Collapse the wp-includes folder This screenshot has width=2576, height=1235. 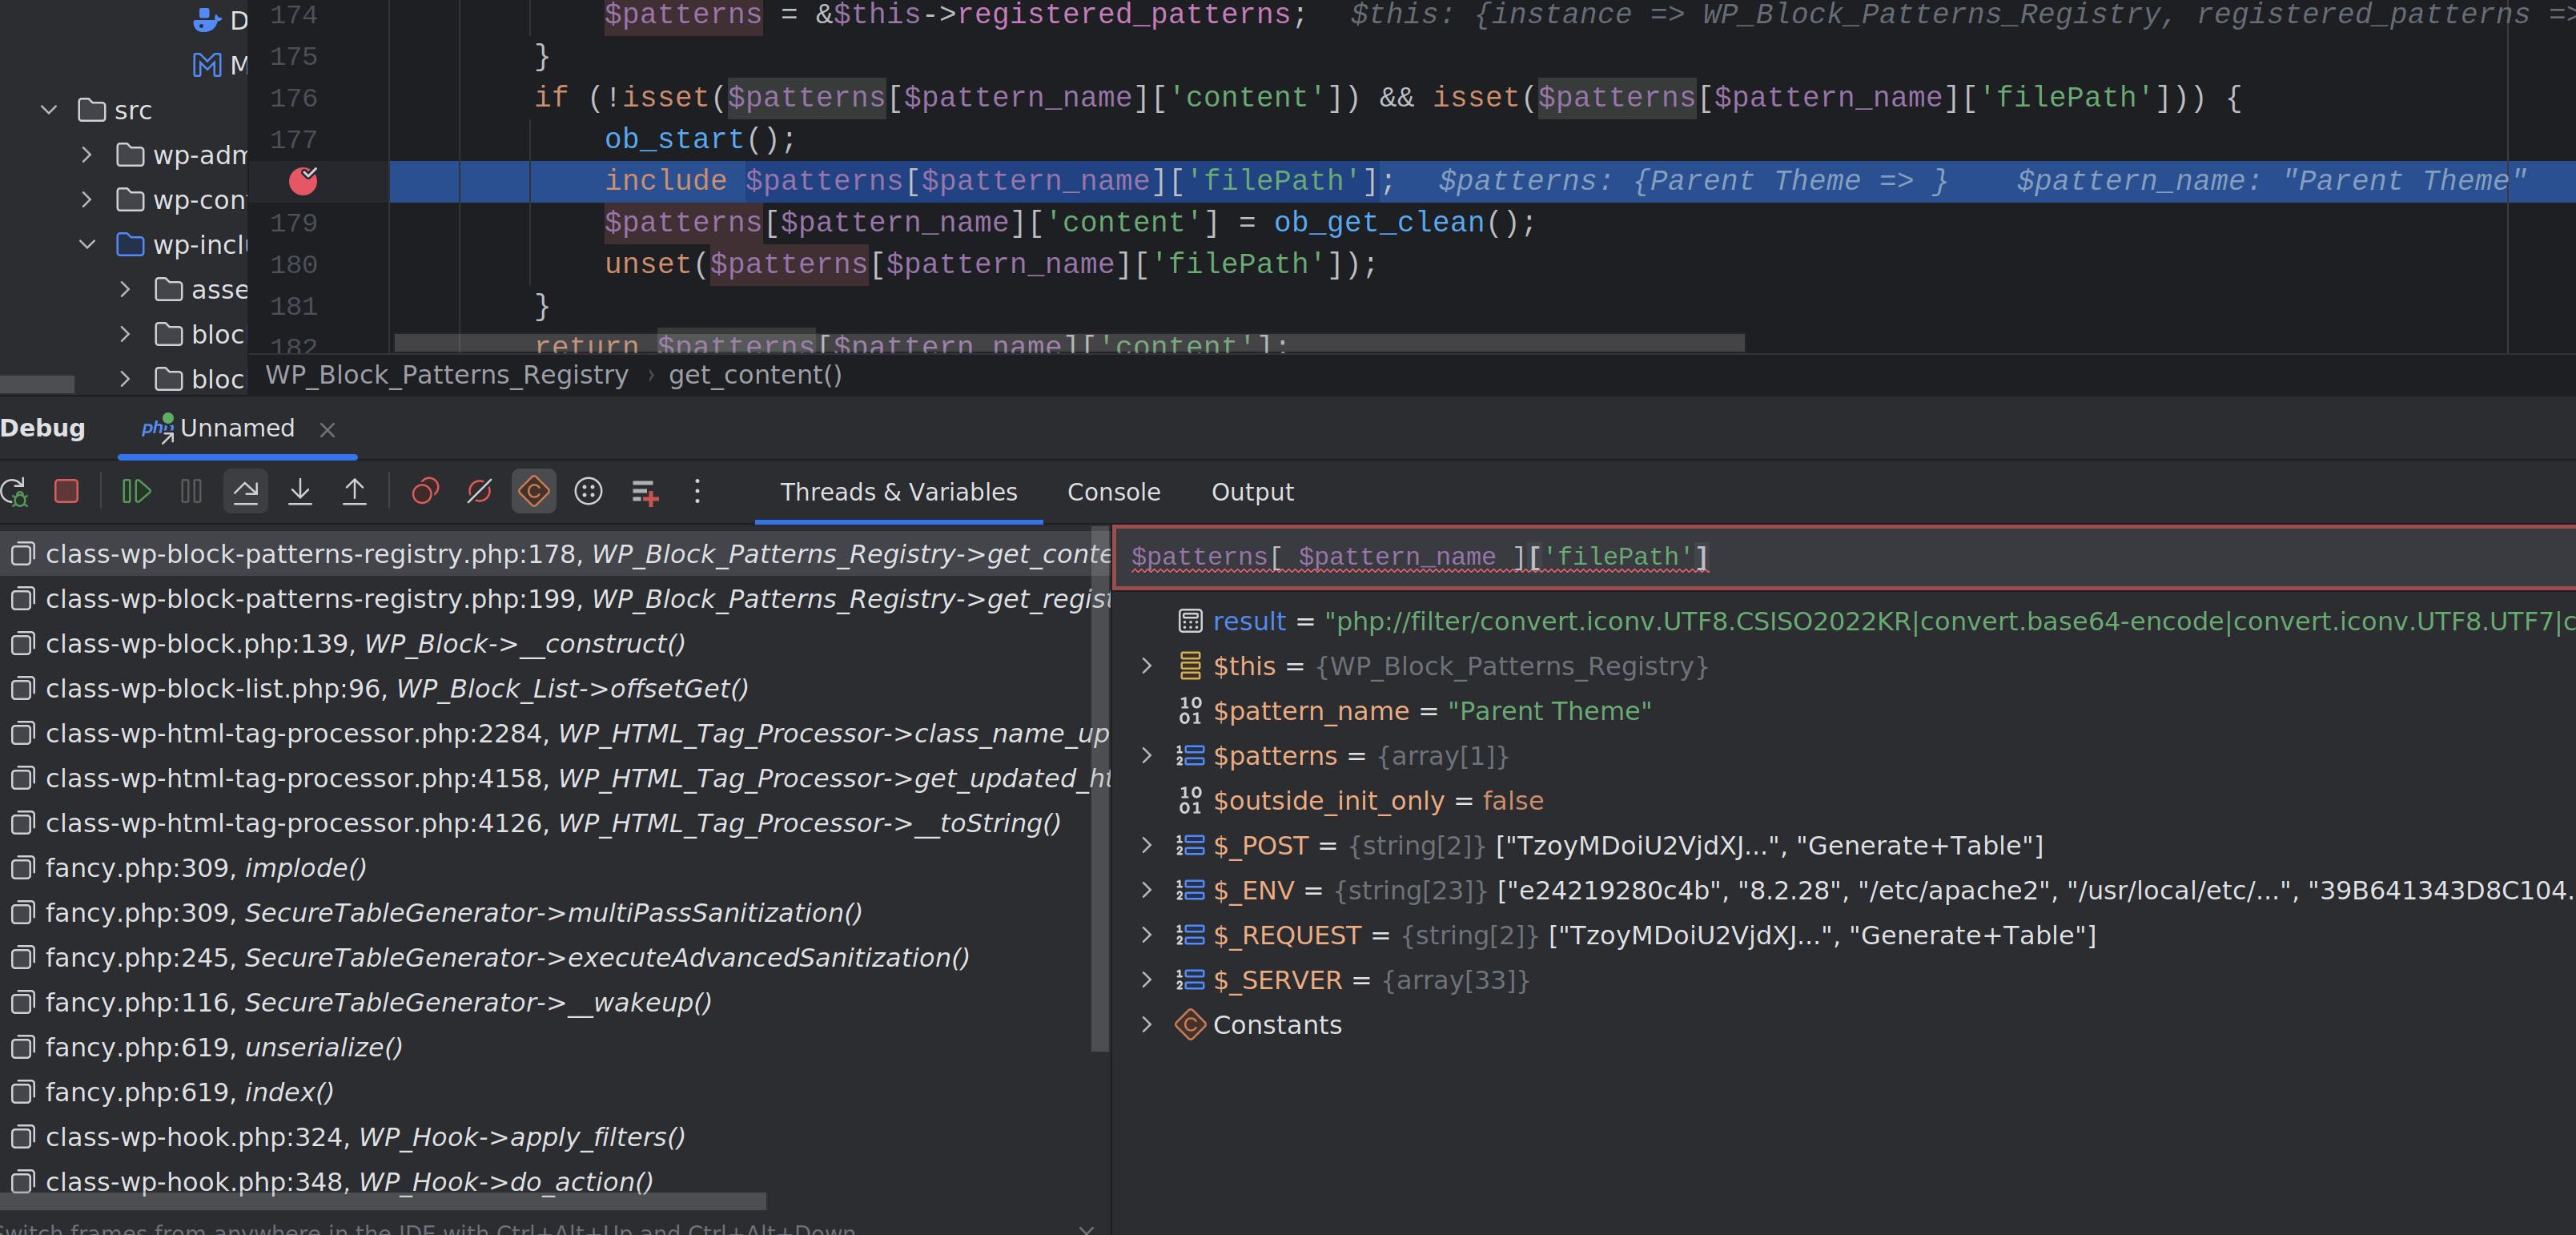[x=87, y=245]
